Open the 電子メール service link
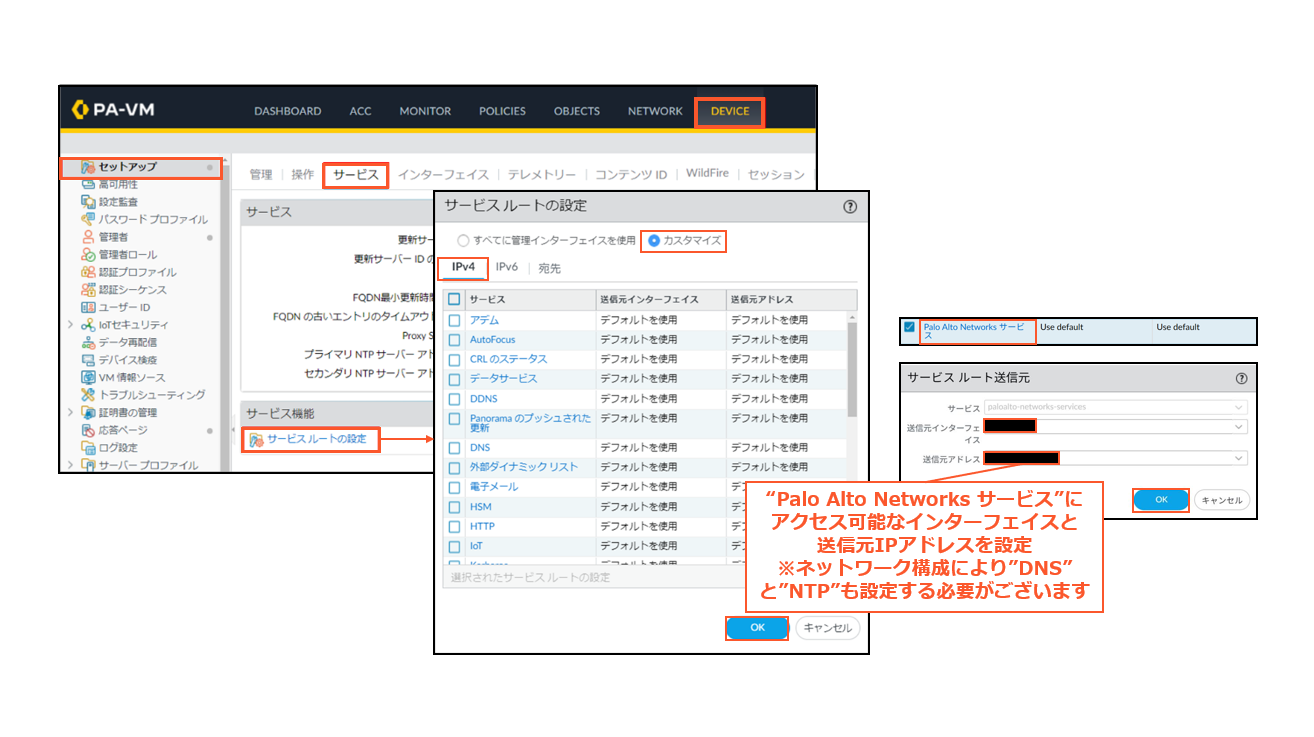Image resolution: width=1314 pixels, height=737 pixels. (494, 487)
